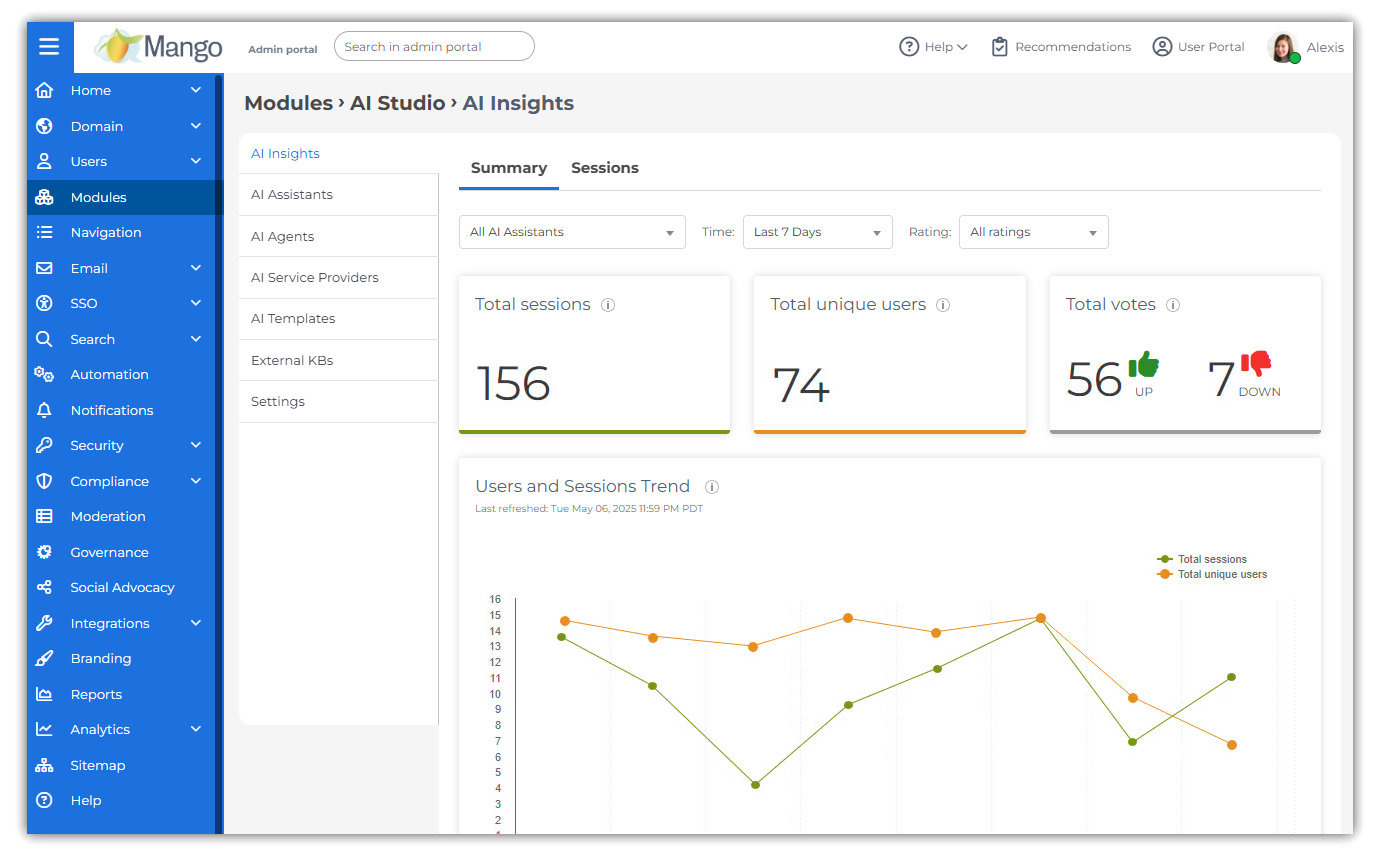Screen dimensions: 1384x860
Task: Click the red thumbs down icon
Action: (1255, 365)
